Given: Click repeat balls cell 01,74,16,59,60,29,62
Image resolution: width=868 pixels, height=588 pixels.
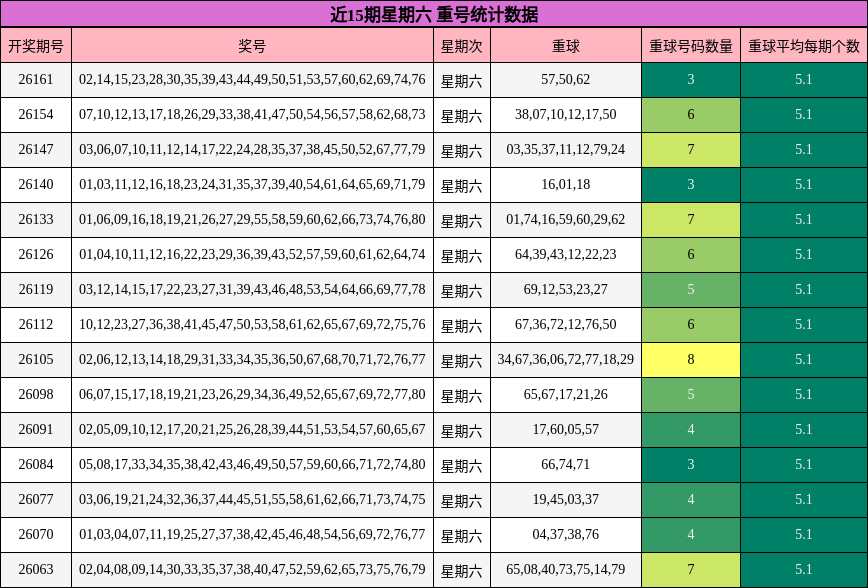Looking at the screenshot, I should [566, 220].
